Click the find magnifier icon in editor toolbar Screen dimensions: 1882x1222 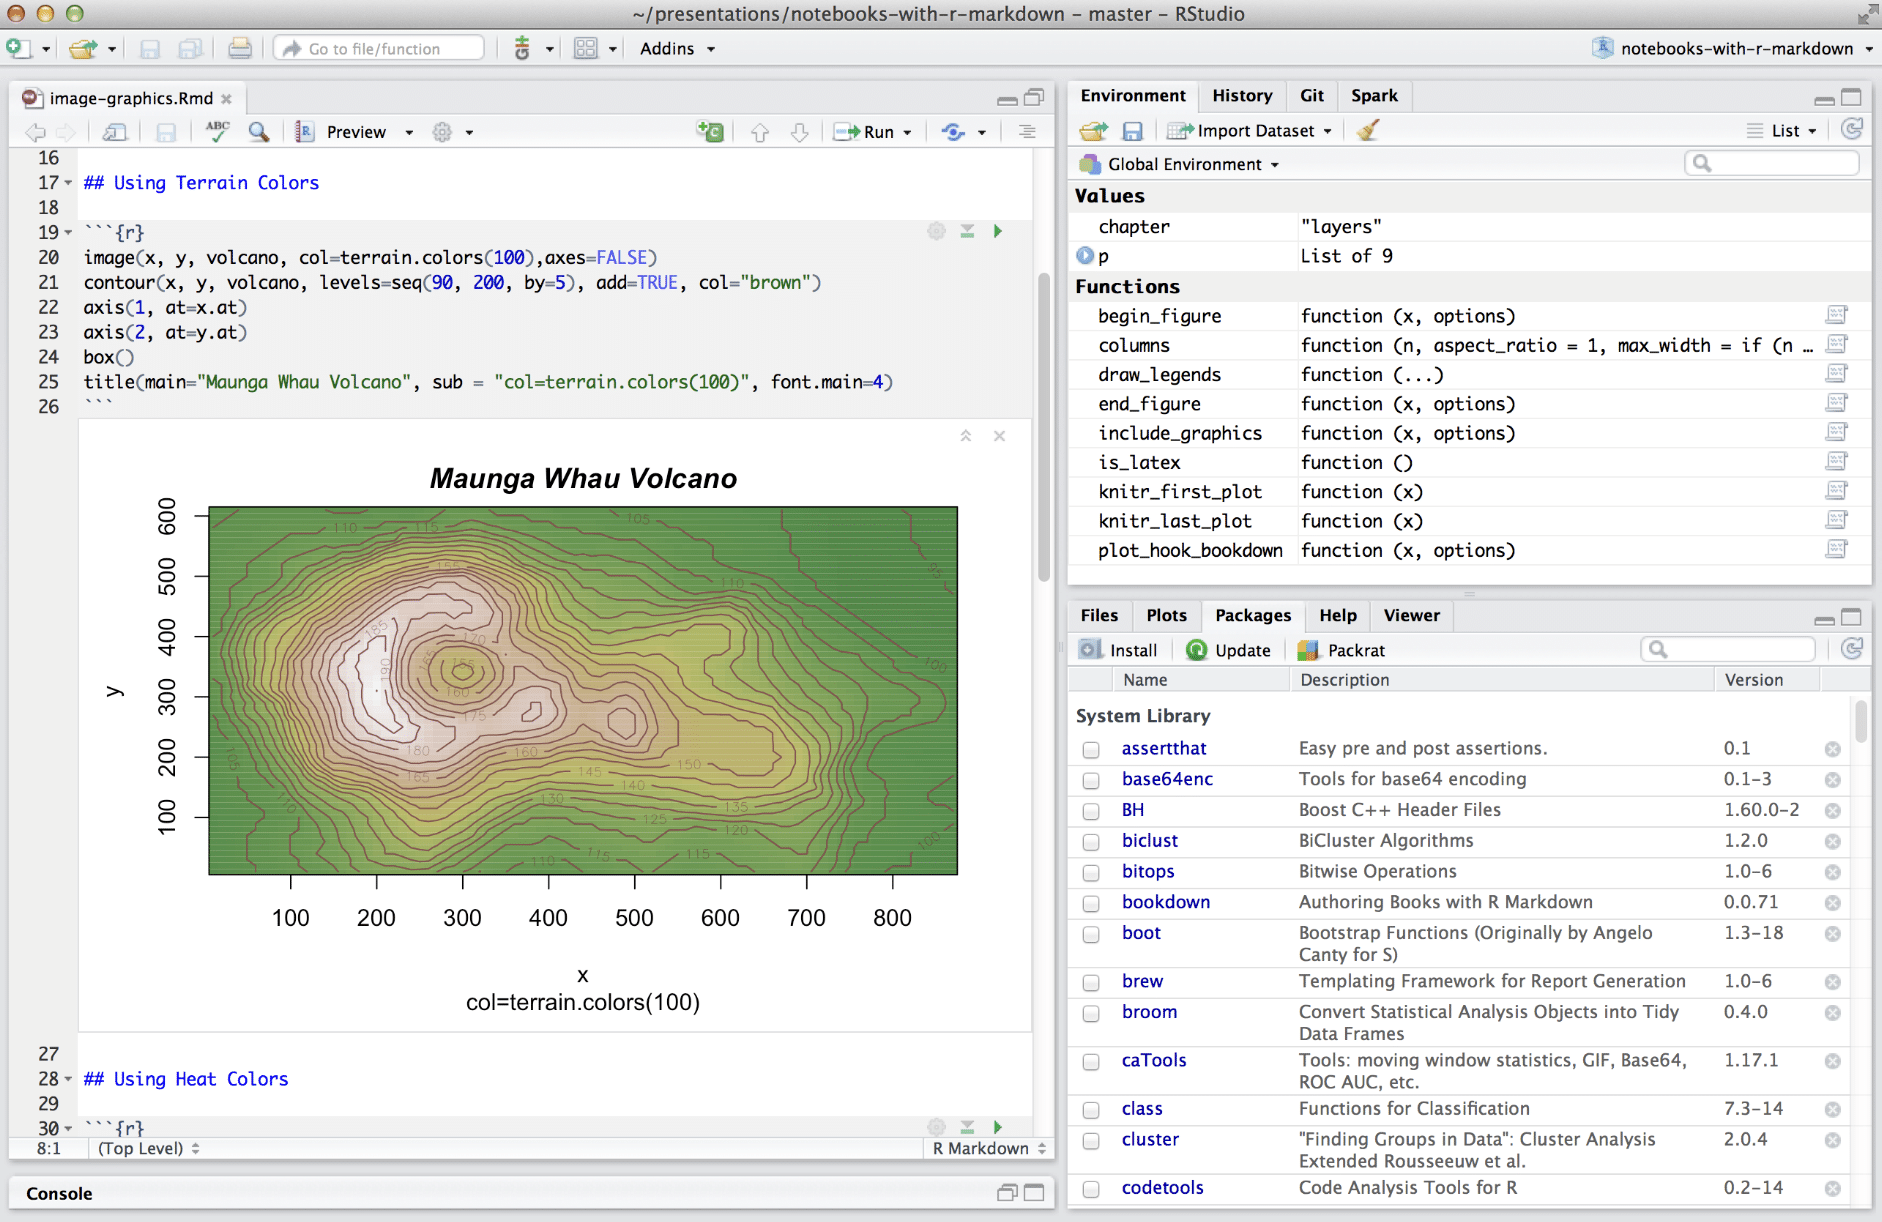pyautogui.click(x=258, y=131)
